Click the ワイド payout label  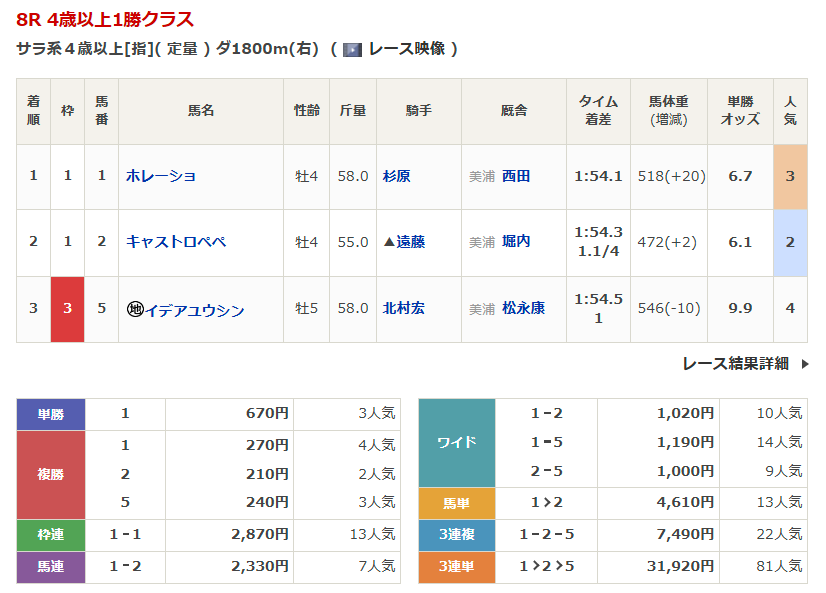(457, 442)
